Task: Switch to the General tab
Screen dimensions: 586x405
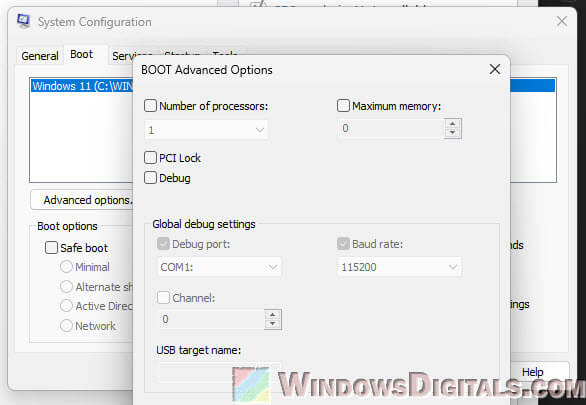Action: point(40,56)
